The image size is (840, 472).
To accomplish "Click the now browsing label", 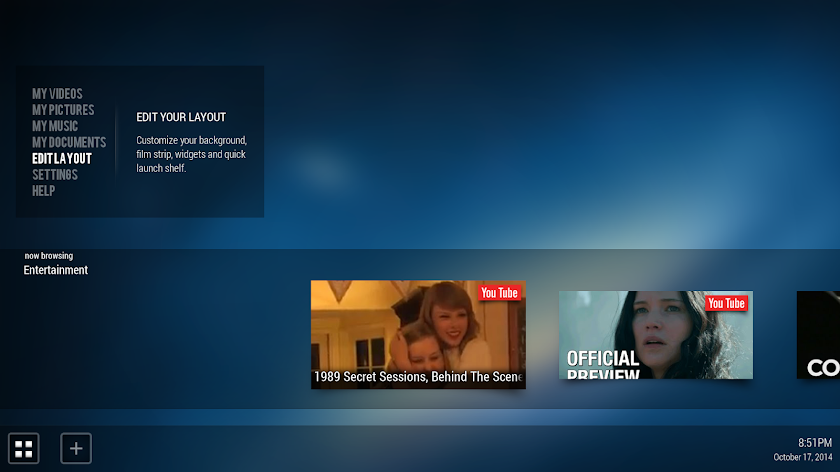I will pyautogui.click(x=49, y=256).
